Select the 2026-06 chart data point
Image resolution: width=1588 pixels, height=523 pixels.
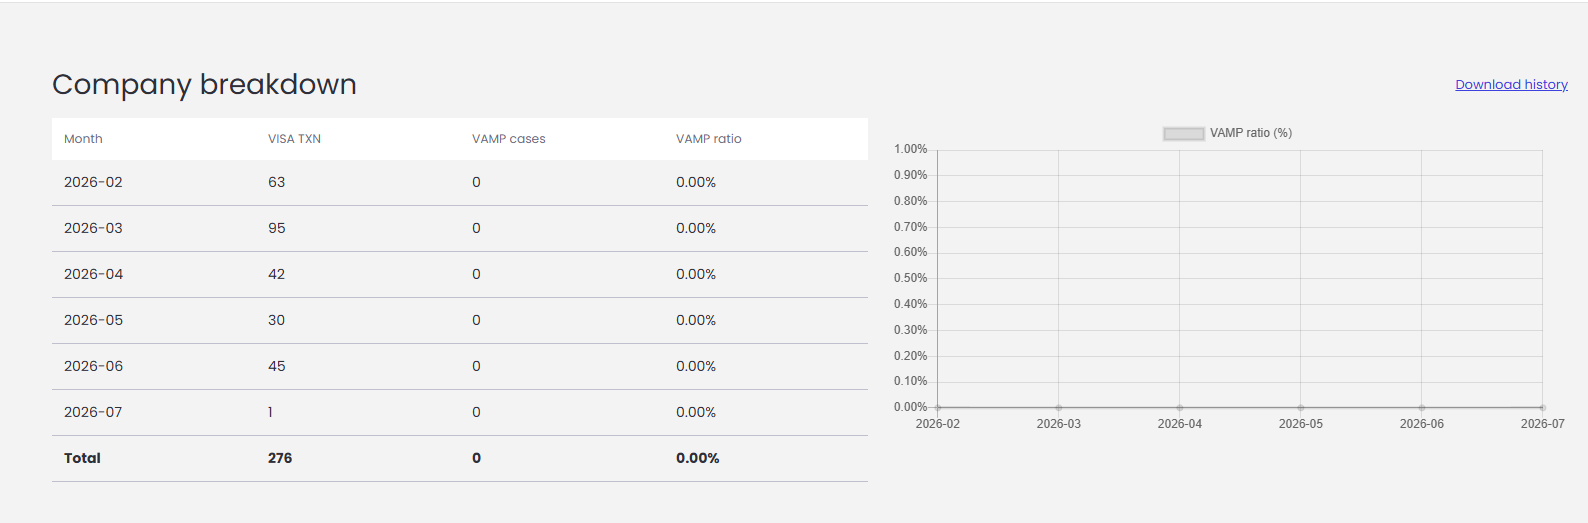(1422, 407)
